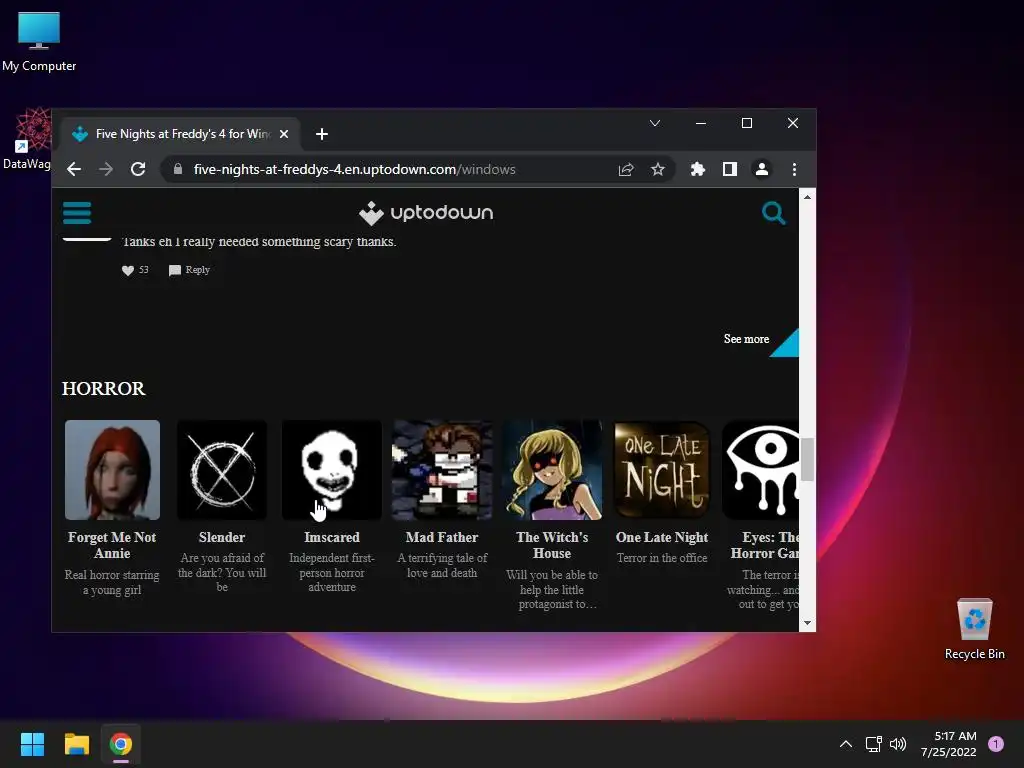The width and height of the screenshot is (1024, 768).
Task: Close the Five Nights at Freddy's tab
Action: point(284,134)
